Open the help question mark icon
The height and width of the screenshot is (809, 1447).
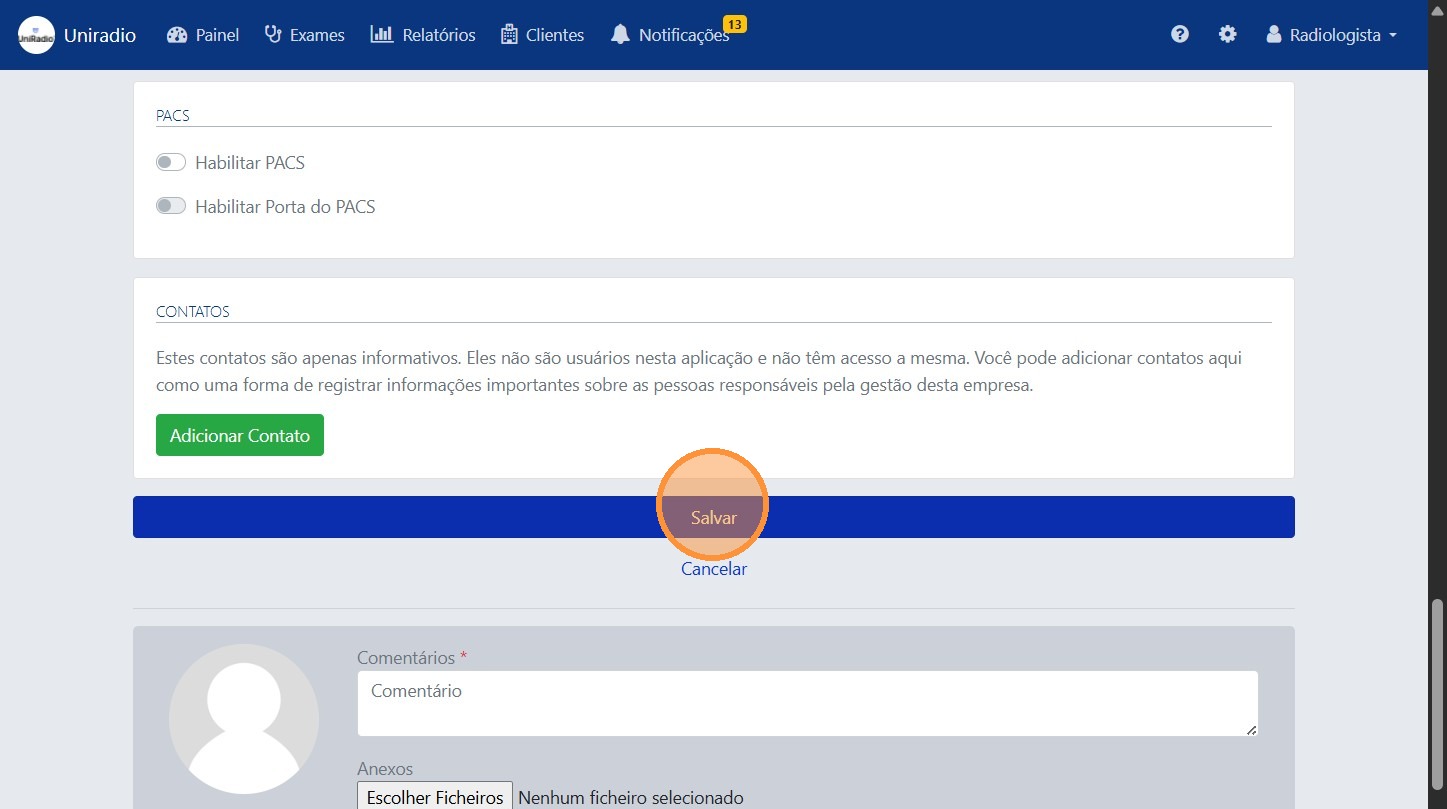pos(1180,35)
